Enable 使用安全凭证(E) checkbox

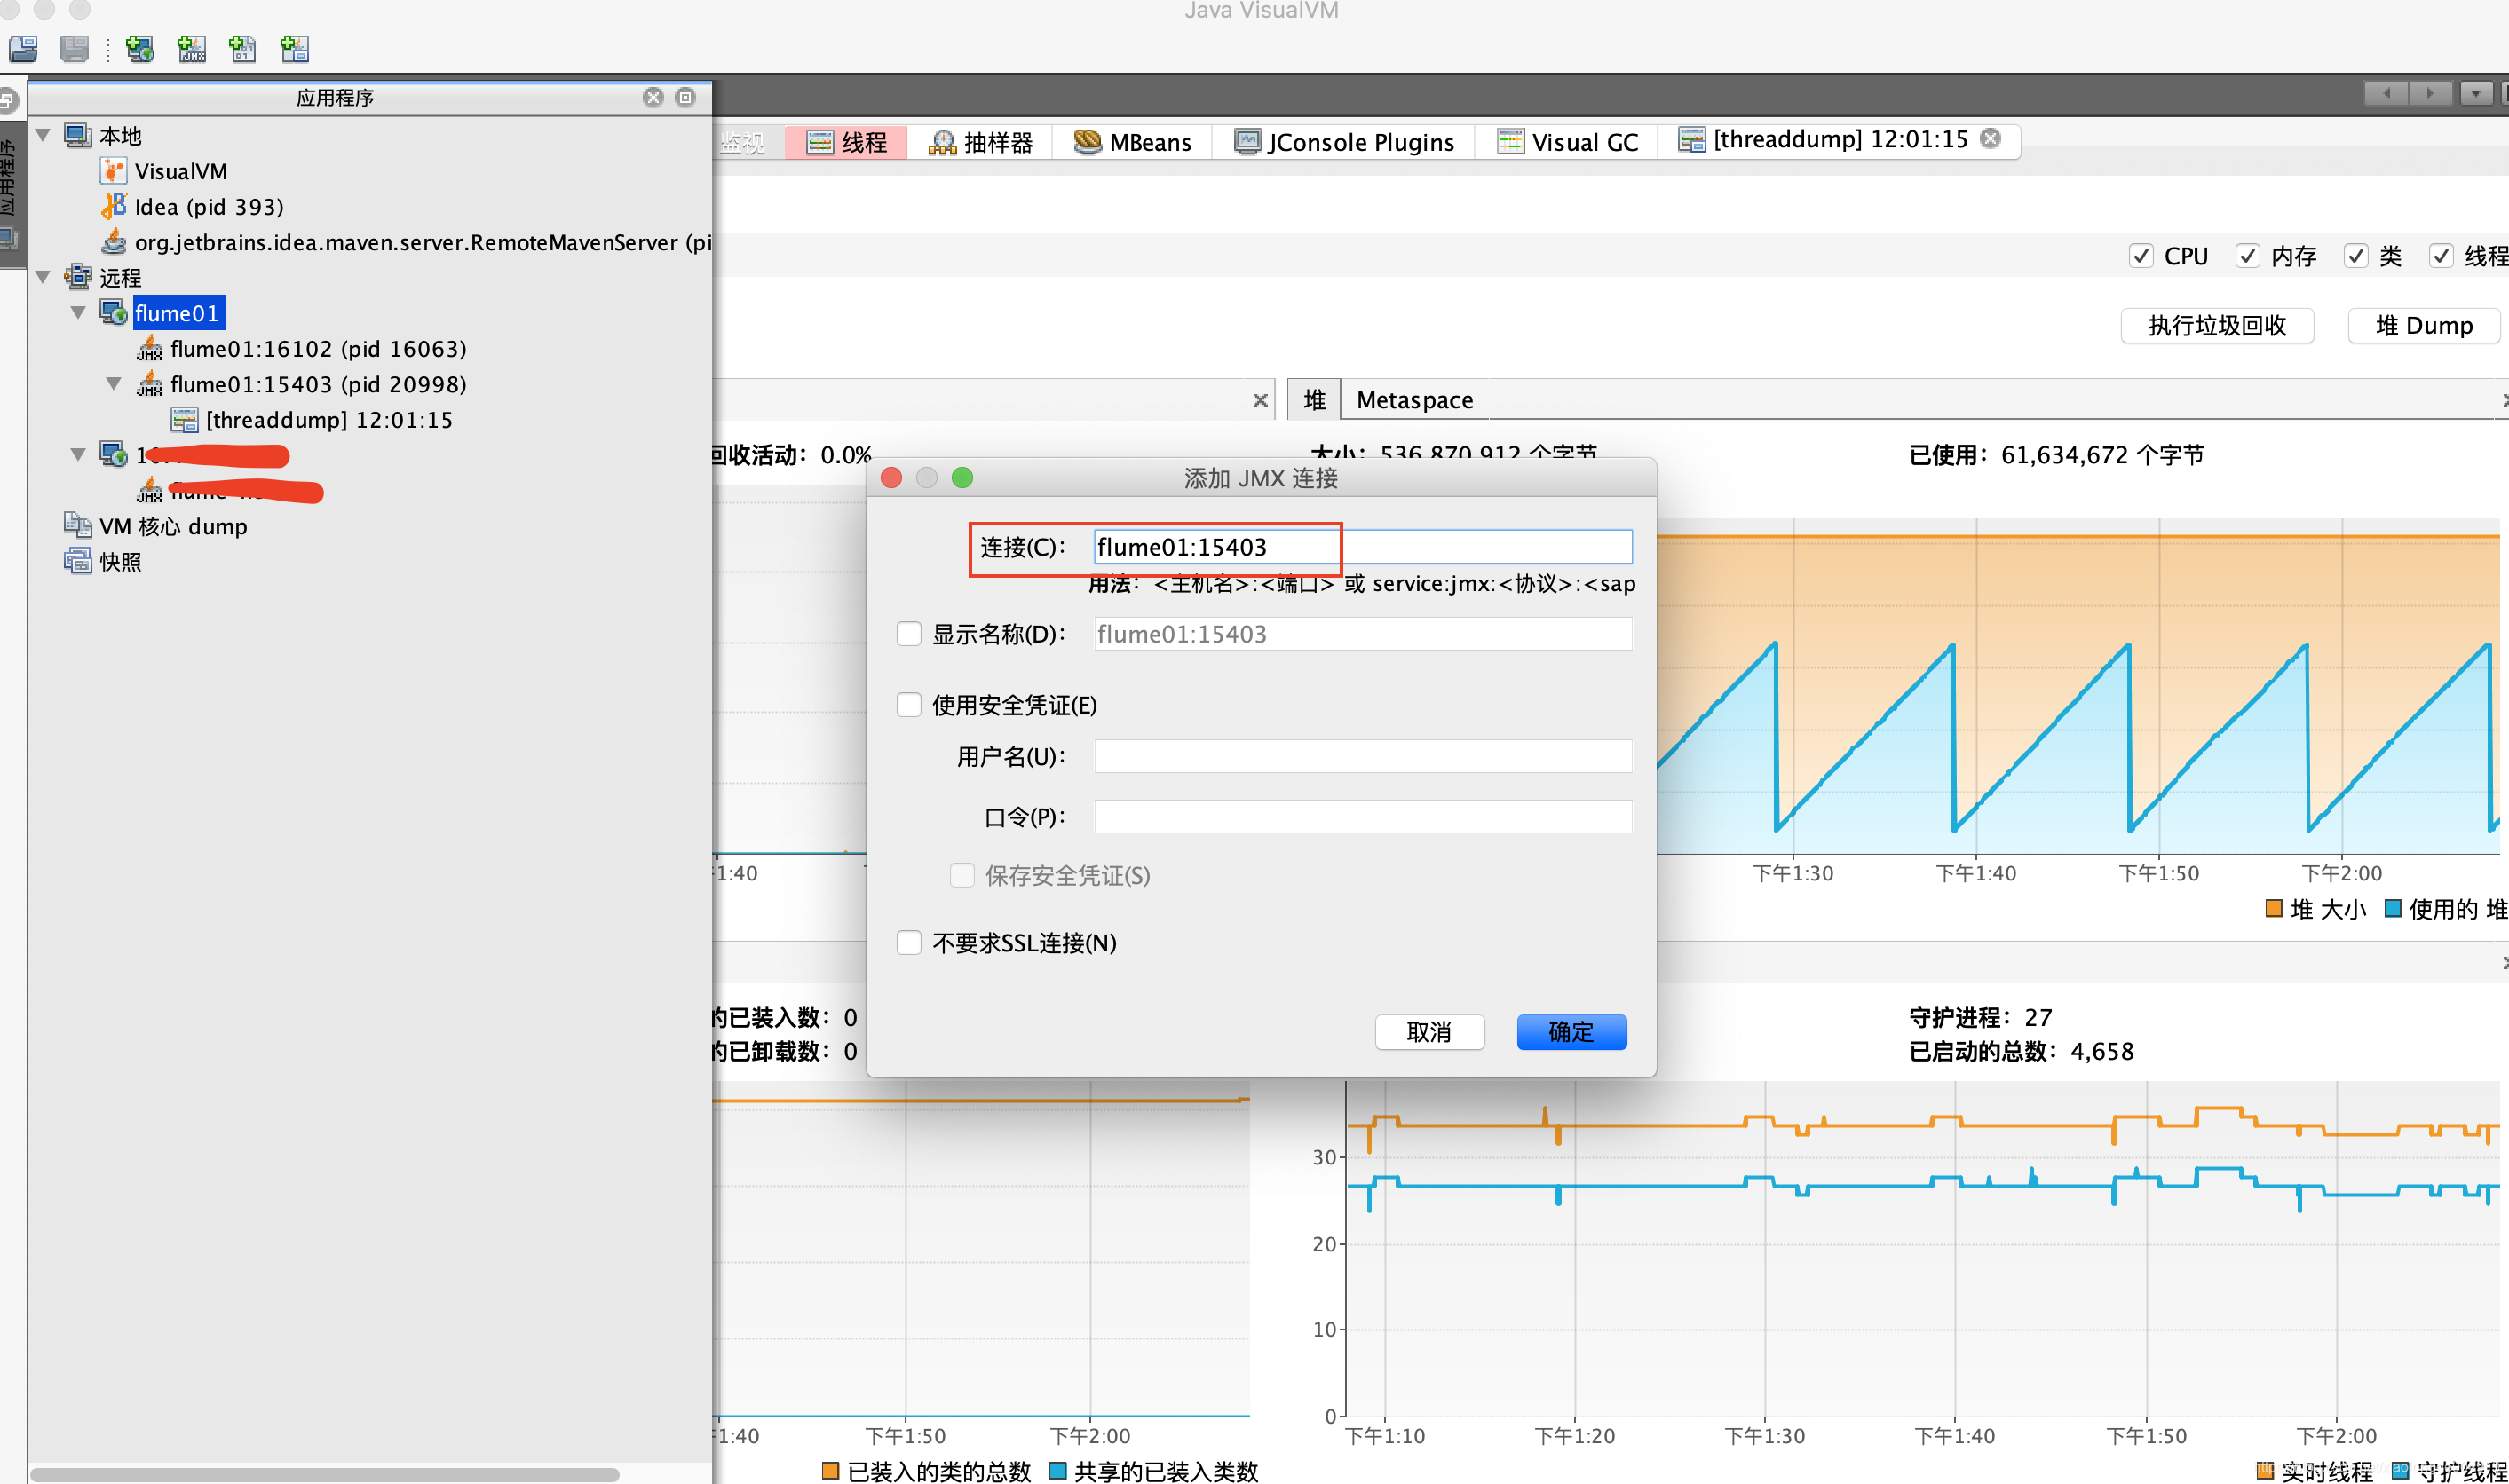[x=908, y=705]
